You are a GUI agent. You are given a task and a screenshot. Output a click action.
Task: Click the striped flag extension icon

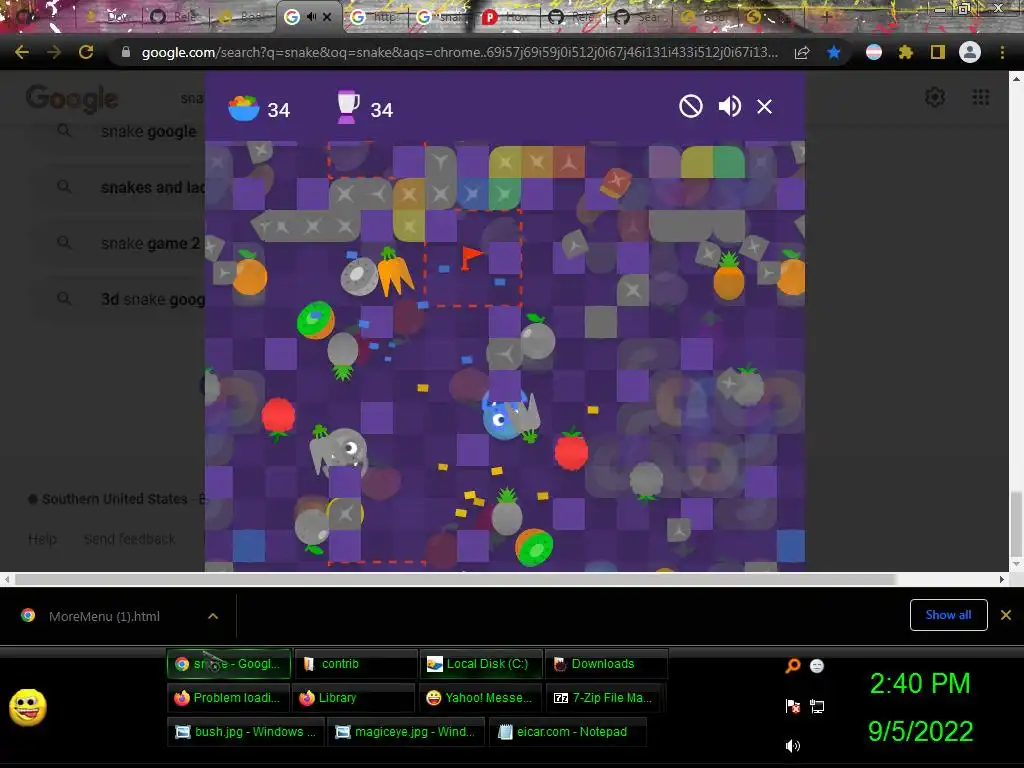click(874, 52)
